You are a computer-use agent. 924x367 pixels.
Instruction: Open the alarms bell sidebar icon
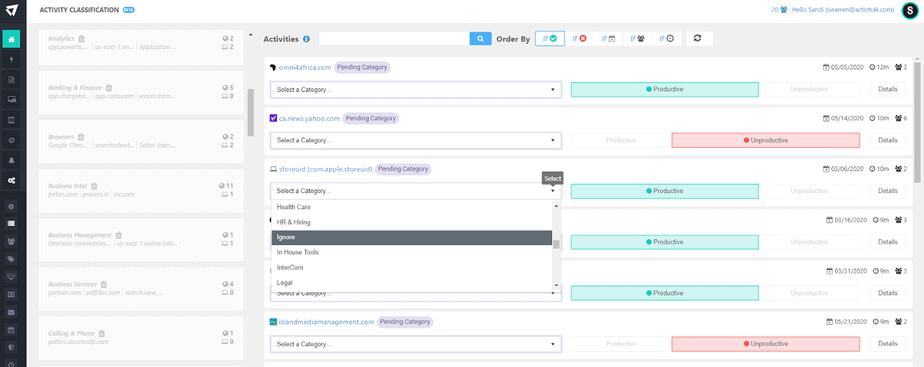tap(11, 160)
